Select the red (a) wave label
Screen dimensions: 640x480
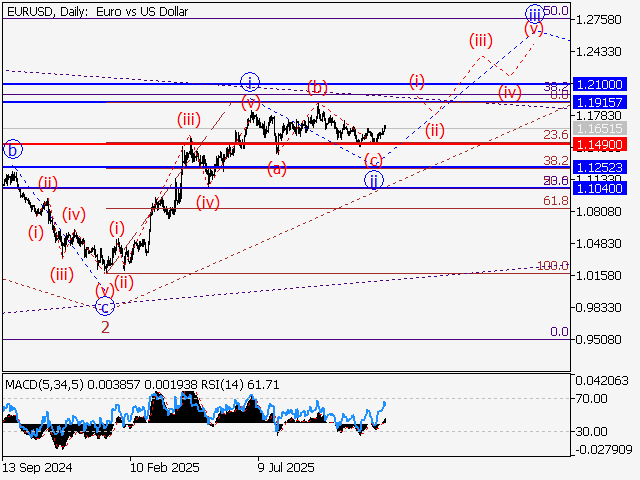277,169
